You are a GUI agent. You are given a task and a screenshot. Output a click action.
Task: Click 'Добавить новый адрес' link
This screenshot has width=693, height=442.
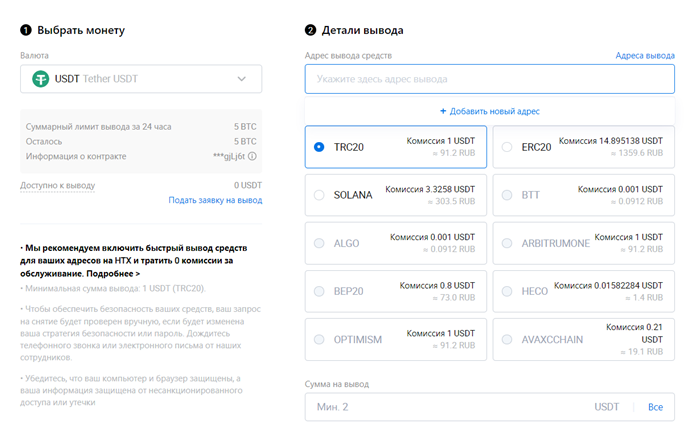[x=495, y=111]
